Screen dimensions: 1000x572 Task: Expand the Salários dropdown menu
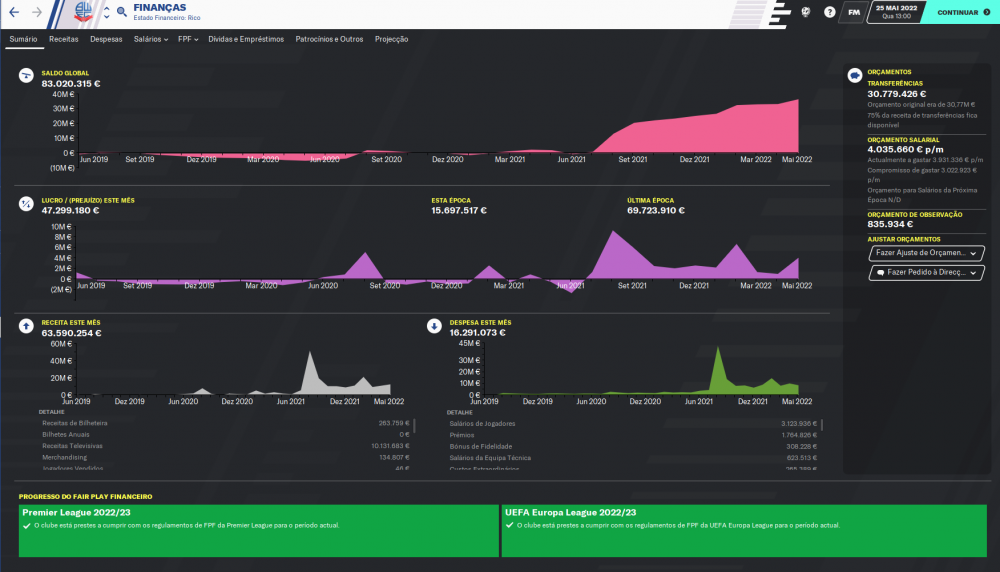pos(151,39)
